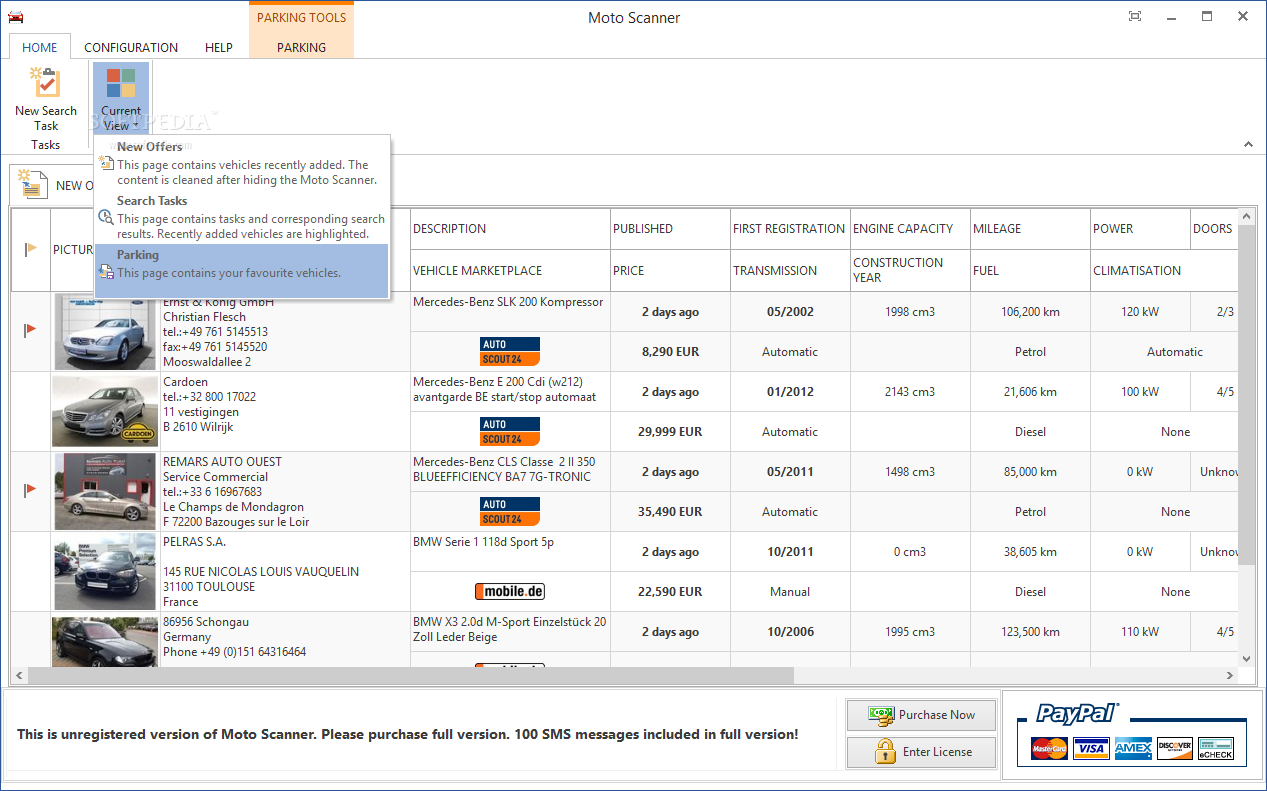Click the PayPal logo
The height and width of the screenshot is (791, 1267).
(x=1076, y=713)
